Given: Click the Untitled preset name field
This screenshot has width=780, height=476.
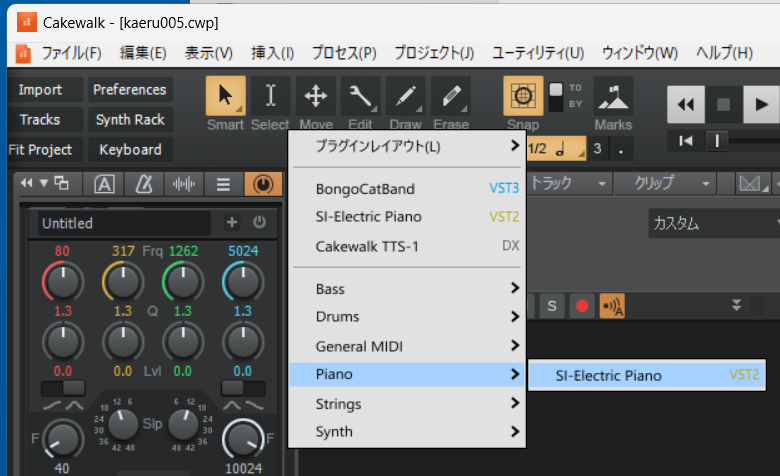Looking at the screenshot, I should point(124,223).
